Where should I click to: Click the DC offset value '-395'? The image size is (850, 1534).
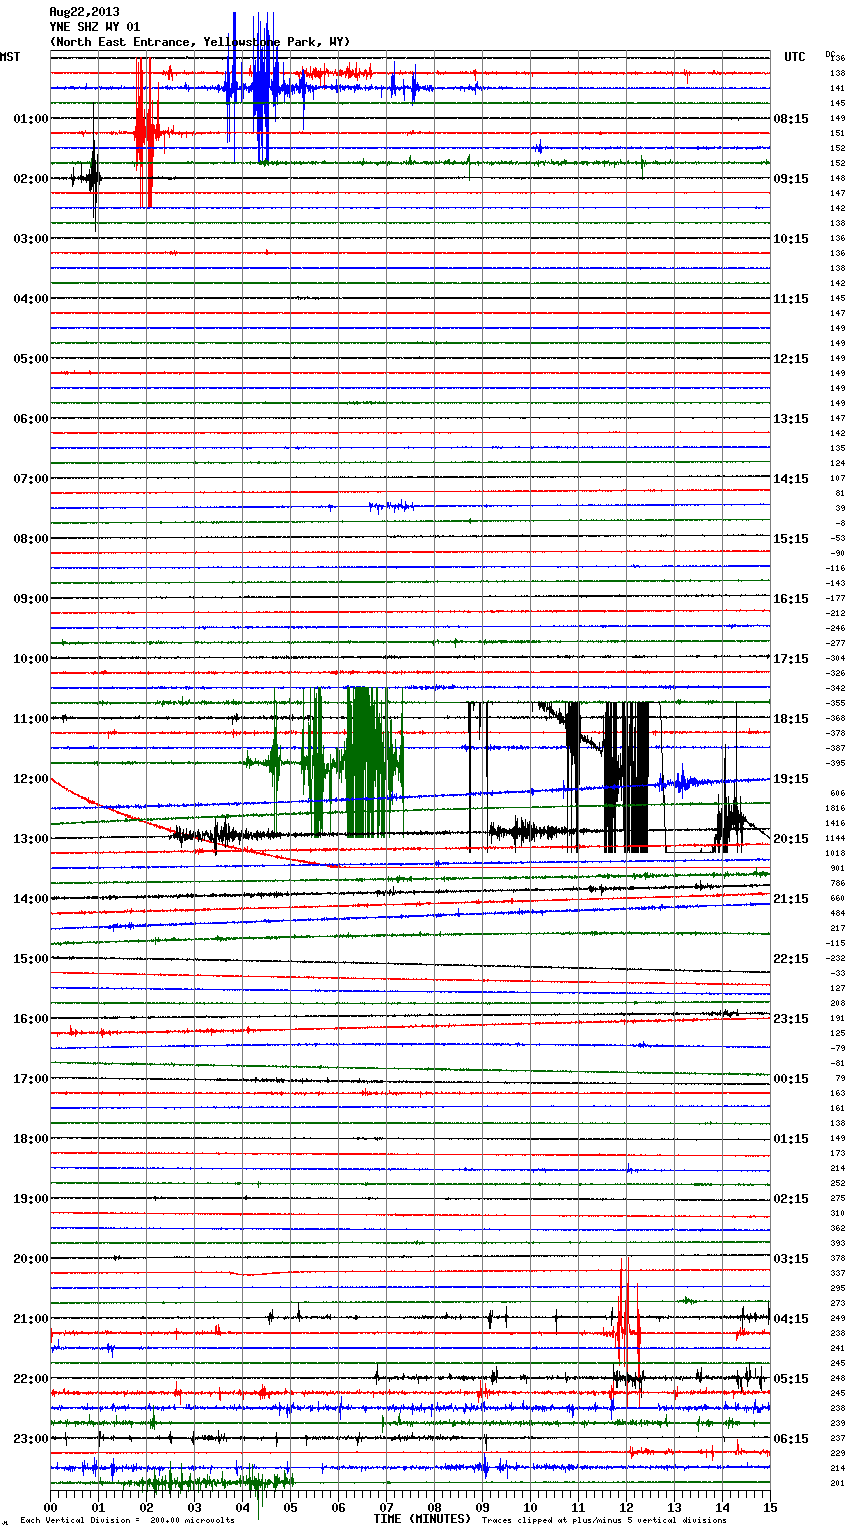(x=835, y=763)
